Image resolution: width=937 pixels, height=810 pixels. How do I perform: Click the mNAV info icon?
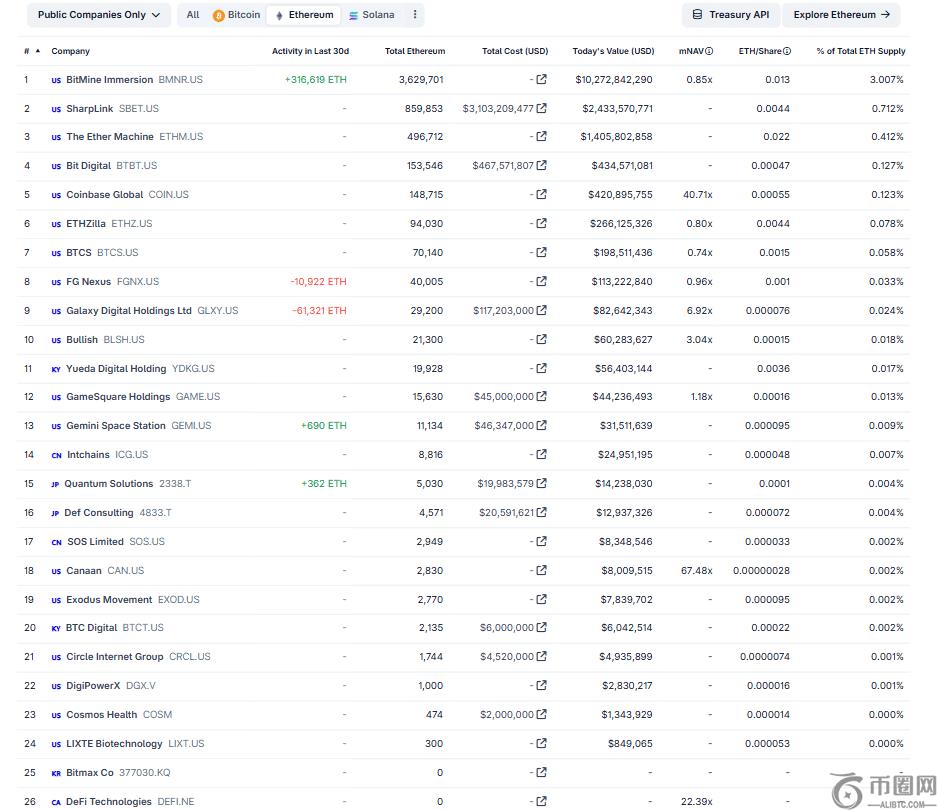[709, 51]
